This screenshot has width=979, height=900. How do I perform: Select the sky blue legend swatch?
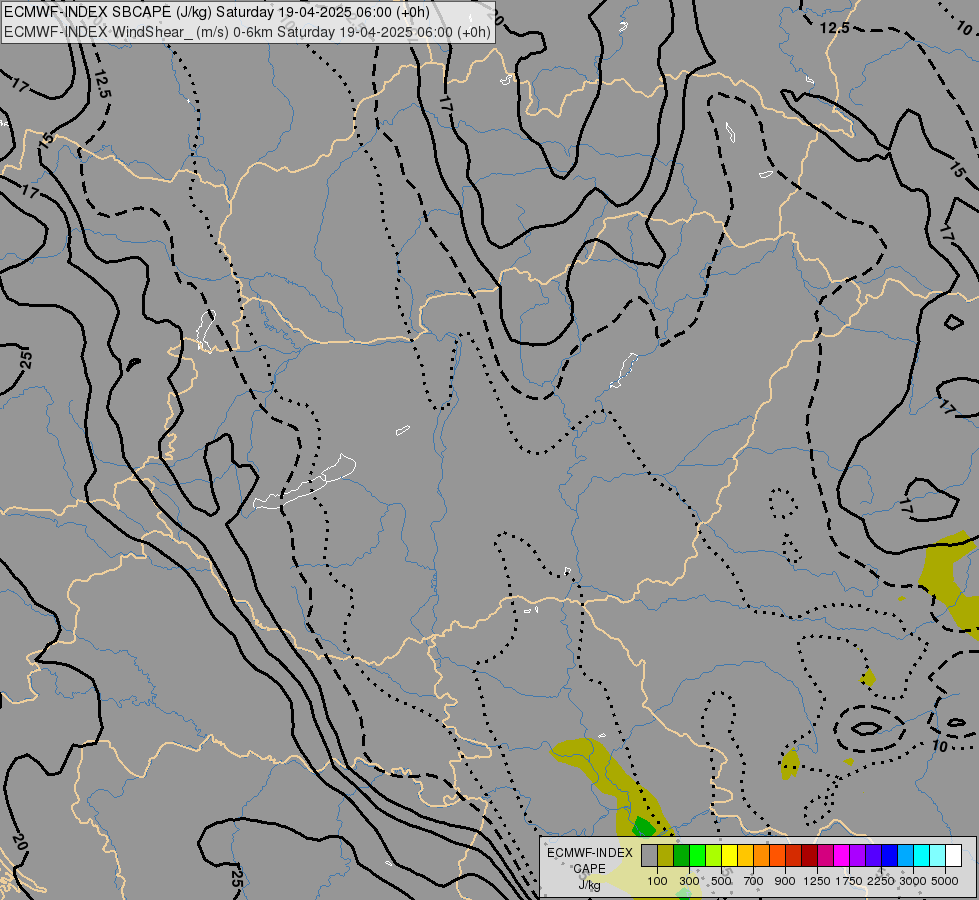point(906,855)
